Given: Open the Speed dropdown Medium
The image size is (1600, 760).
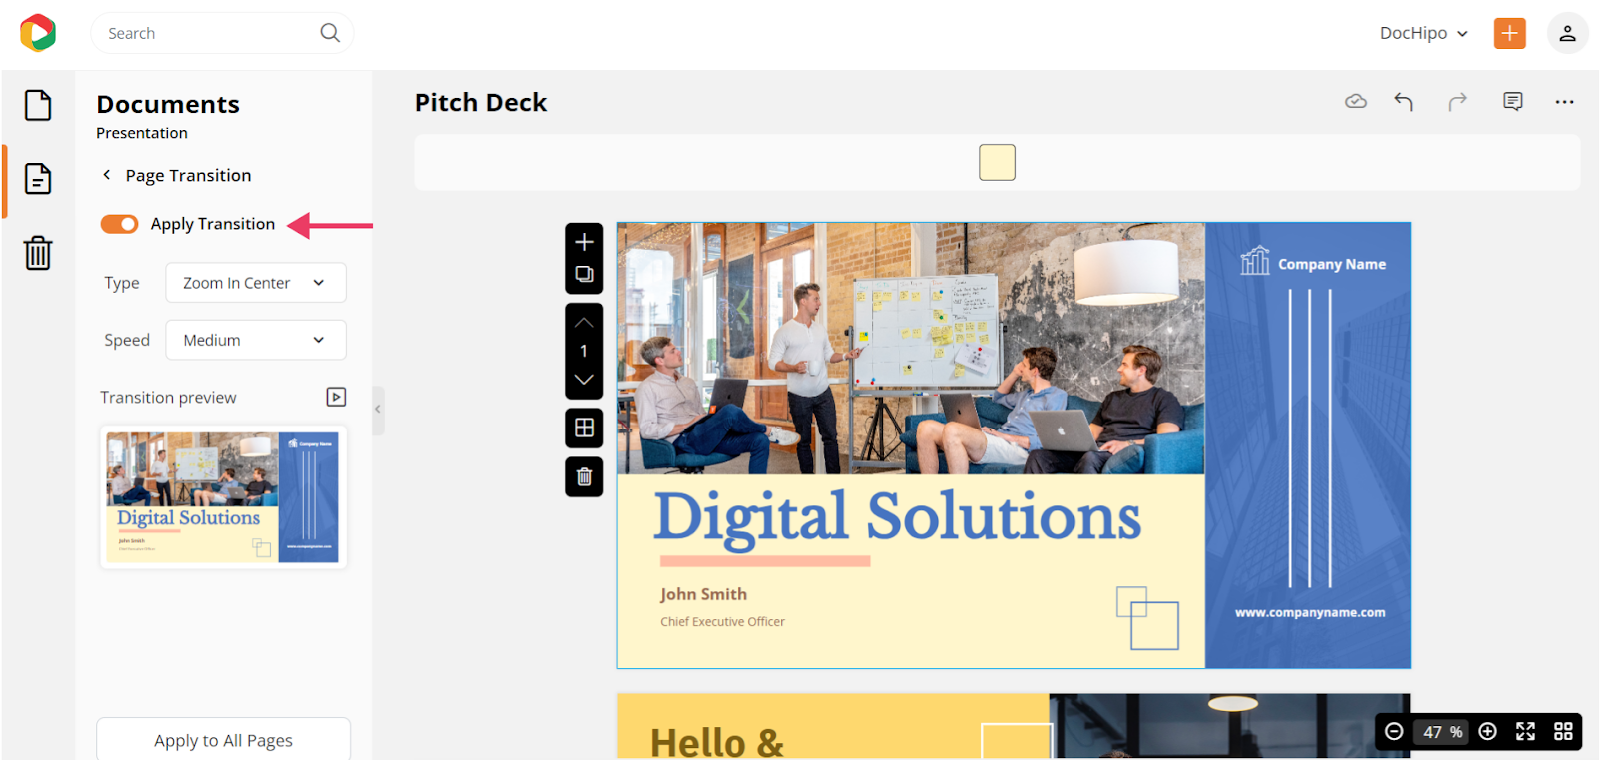Looking at the screenshot, I should click(256, 340).
